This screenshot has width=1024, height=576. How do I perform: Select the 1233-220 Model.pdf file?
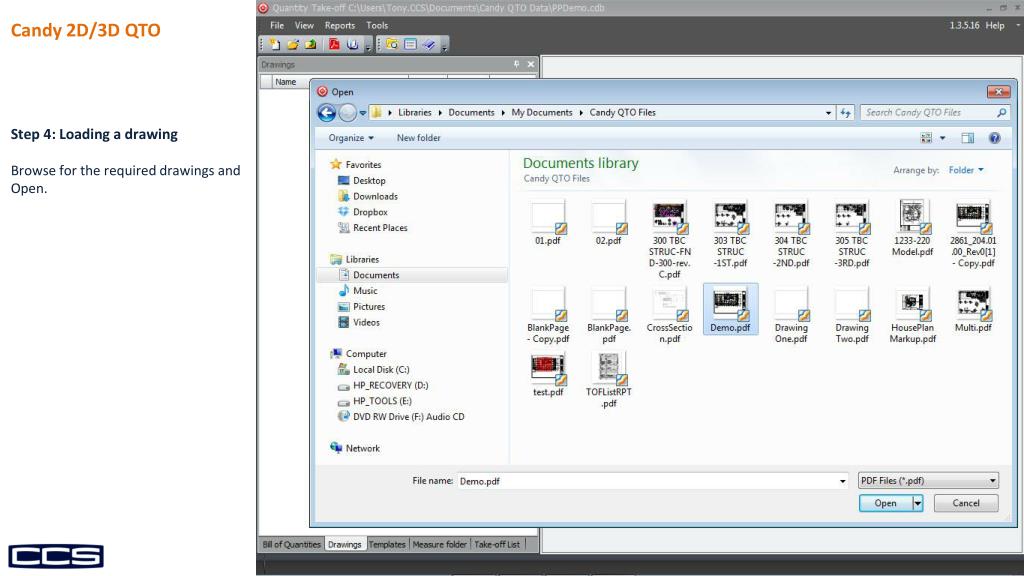912,229
